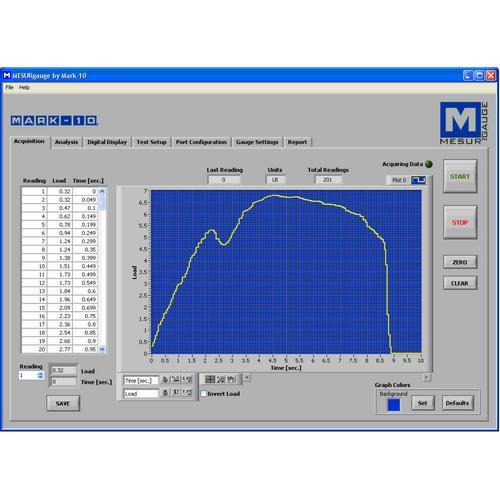Enable the Invert Load checkbox
The height and width of the screenshot is (500, 500).
click(204, 393)
